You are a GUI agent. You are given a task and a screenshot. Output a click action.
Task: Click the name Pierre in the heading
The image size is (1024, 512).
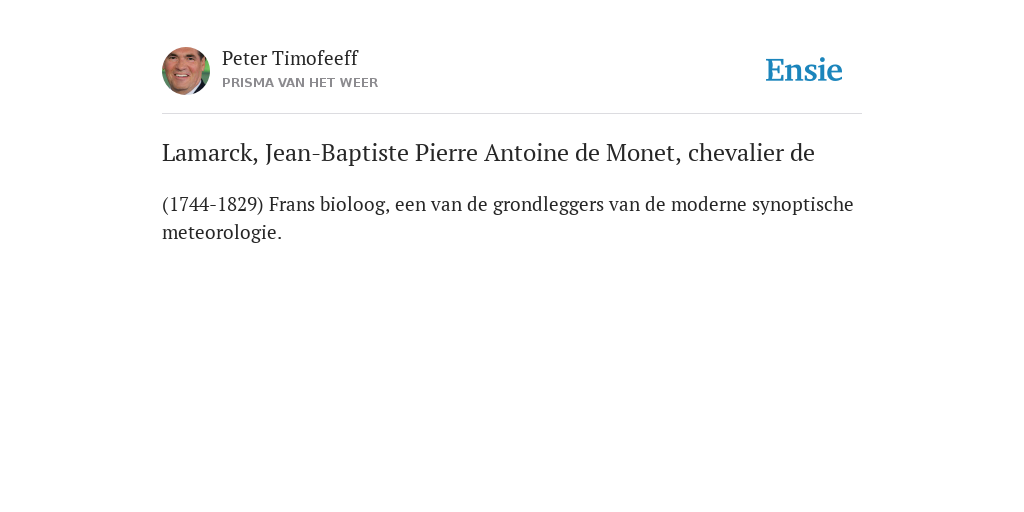tap(446, 153)
